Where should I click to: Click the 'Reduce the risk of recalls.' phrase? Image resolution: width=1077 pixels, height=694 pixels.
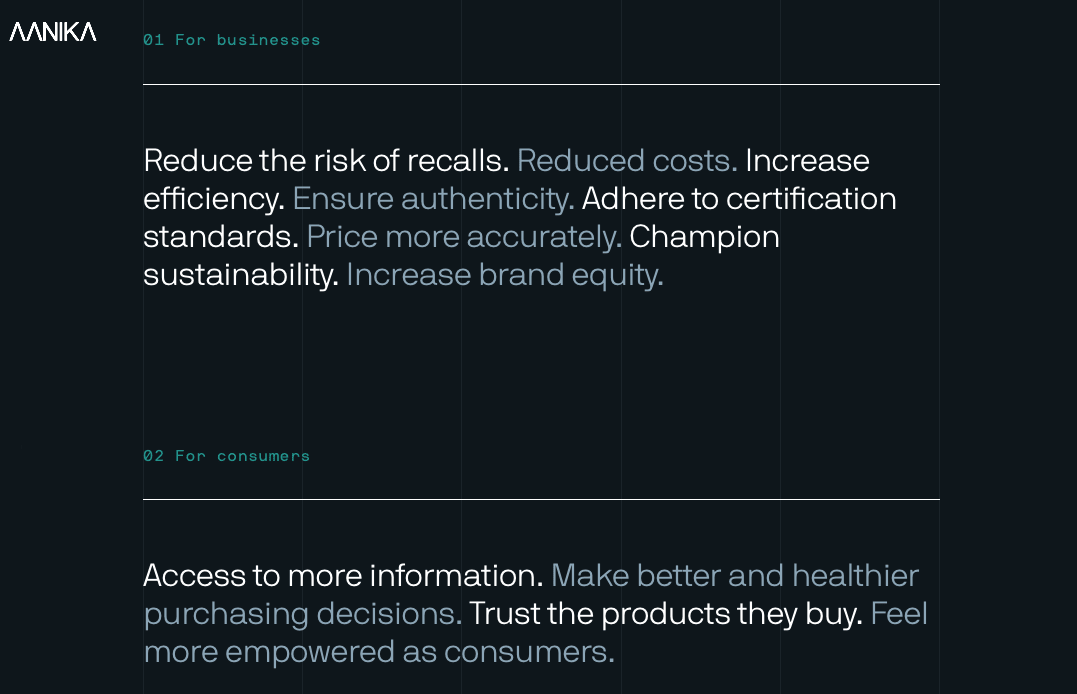(x=326, y=161)
